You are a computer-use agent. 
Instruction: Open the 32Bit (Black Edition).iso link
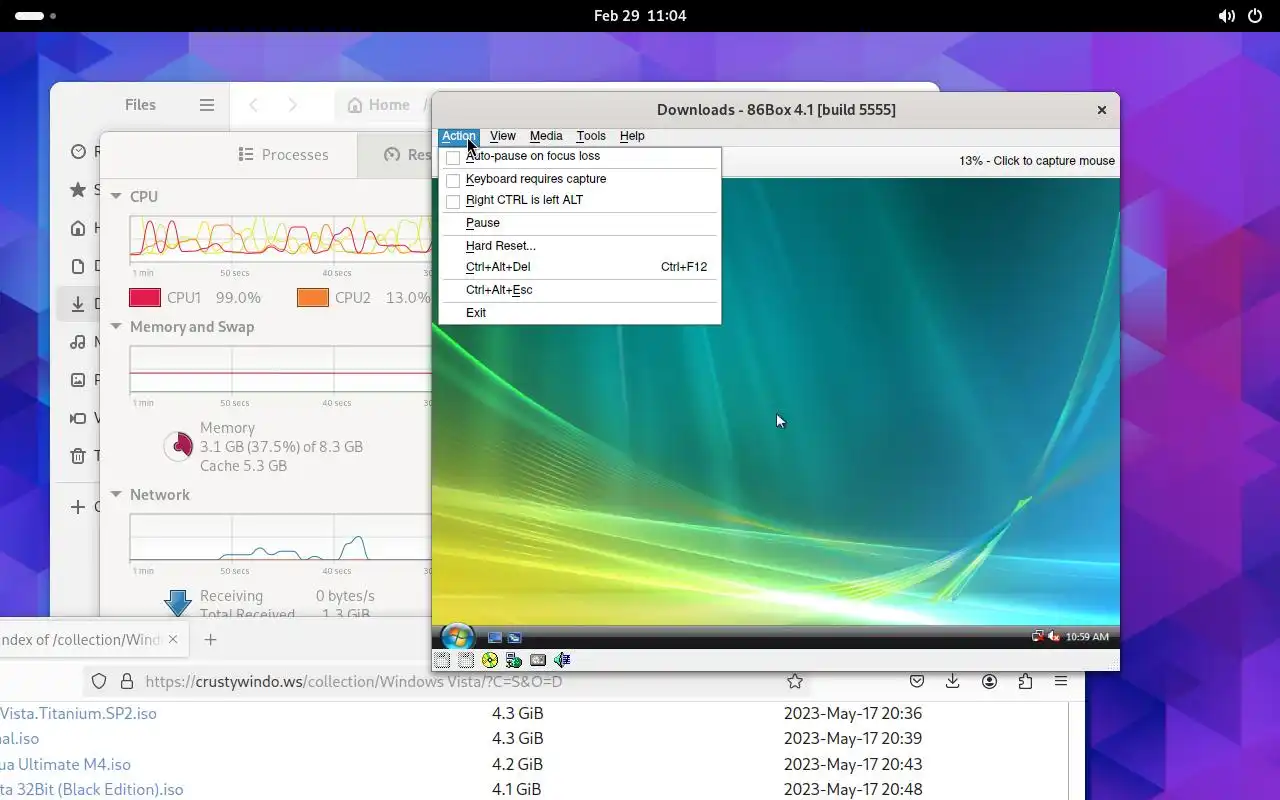[92, 790]
